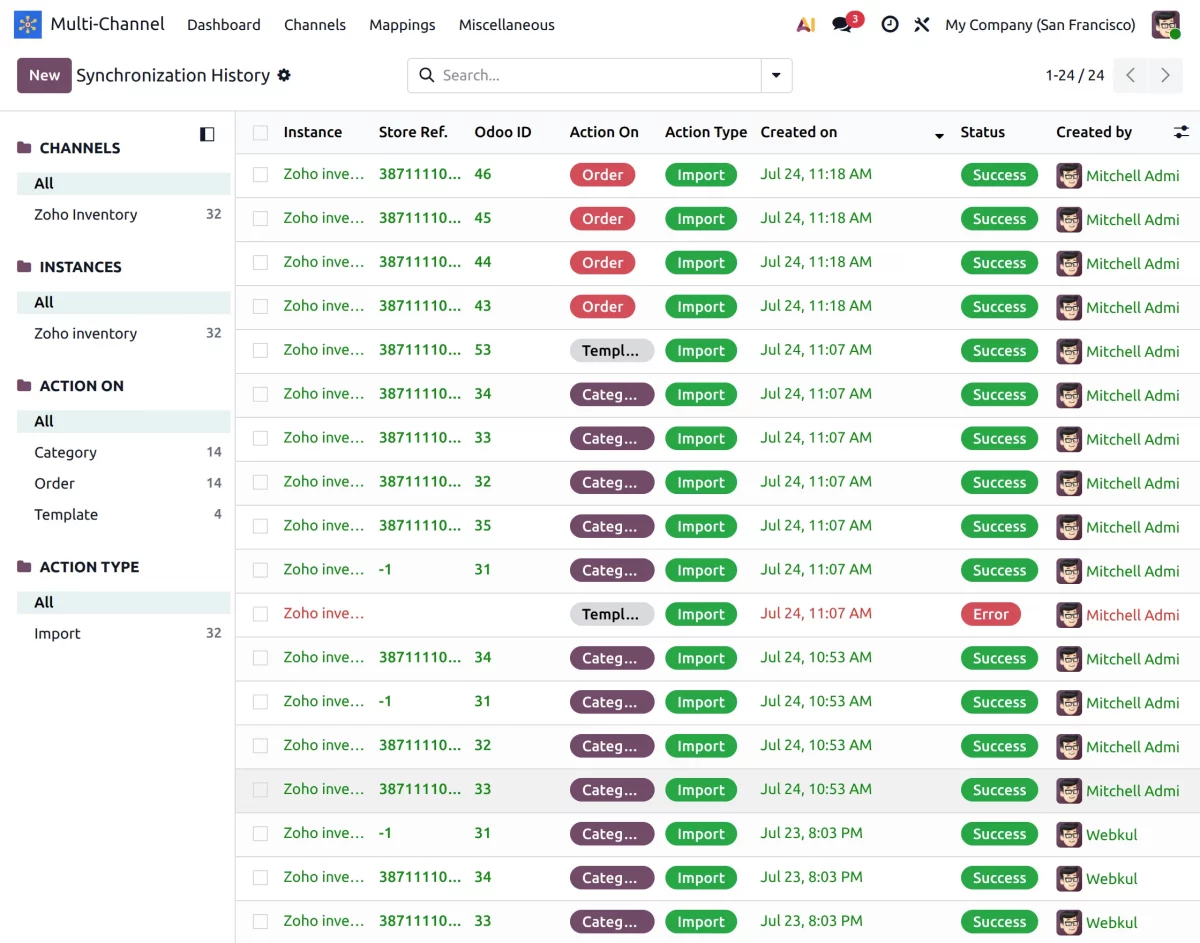Click the Import badge in Odoo ID 45 row

pos(701,219)
